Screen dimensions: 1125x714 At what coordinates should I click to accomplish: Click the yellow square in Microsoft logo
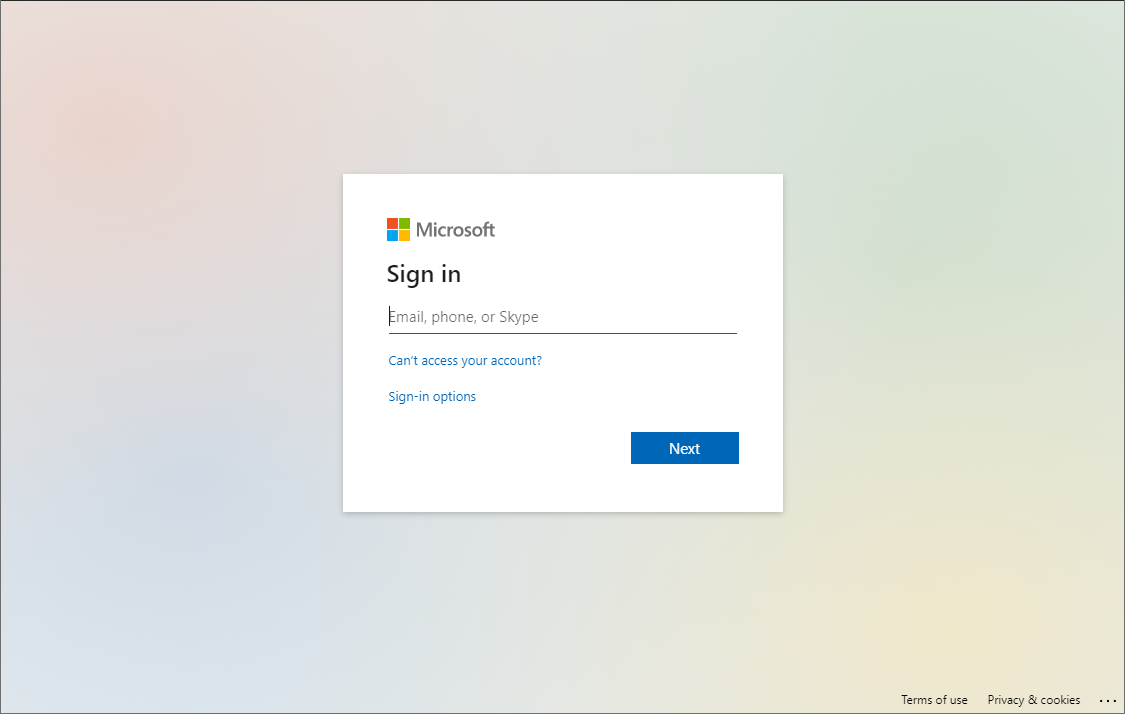point(404,236)
